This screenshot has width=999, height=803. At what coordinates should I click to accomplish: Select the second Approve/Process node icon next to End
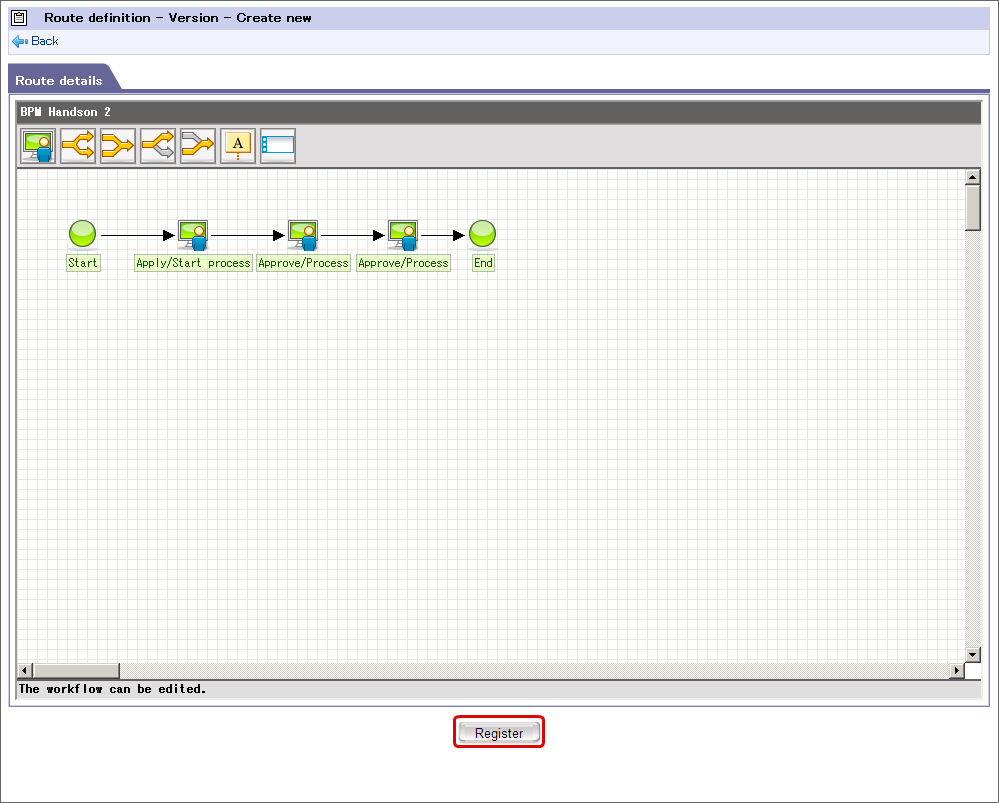click(x=403, y=235)
